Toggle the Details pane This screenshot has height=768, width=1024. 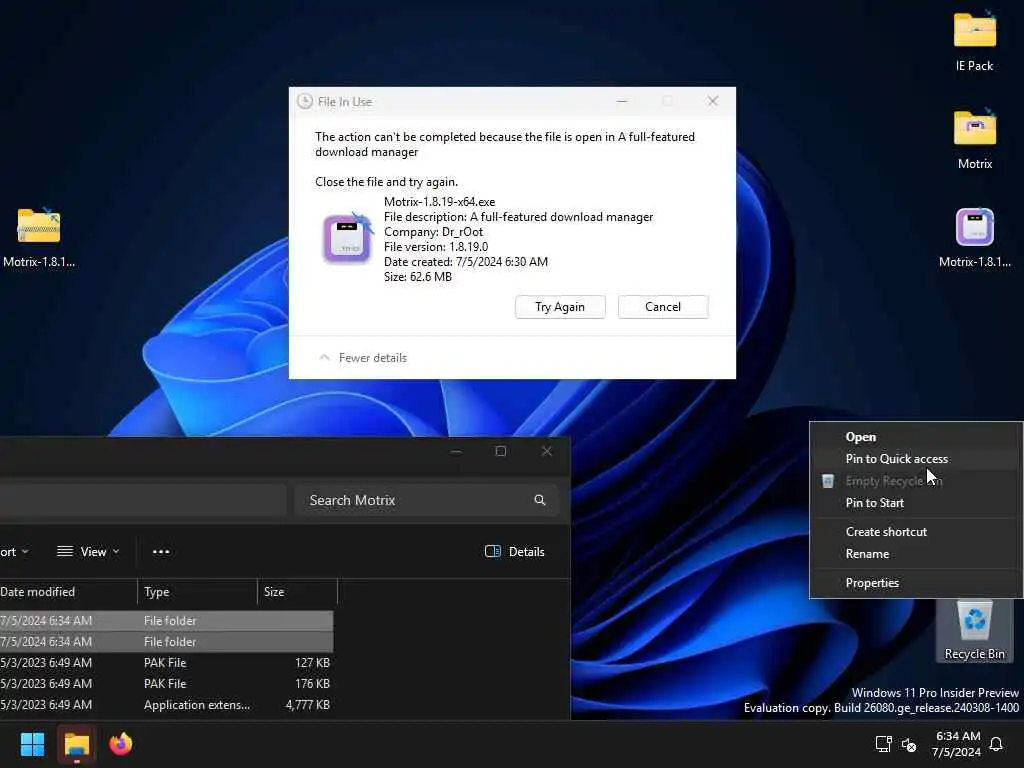pyautogui.click(x=515, y=552)
